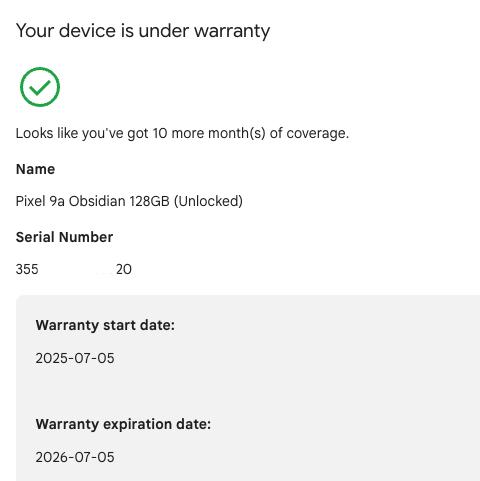480x481 pixels.
Task: Click the green checkmark circle icon
Action: [40, 87]
